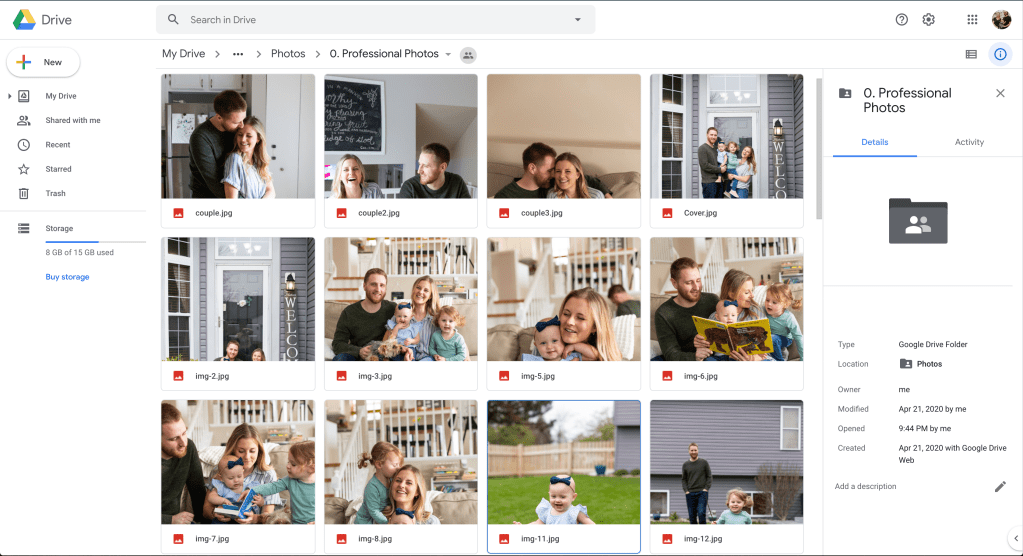Click the Search in Drive field

tap(375, 20)
